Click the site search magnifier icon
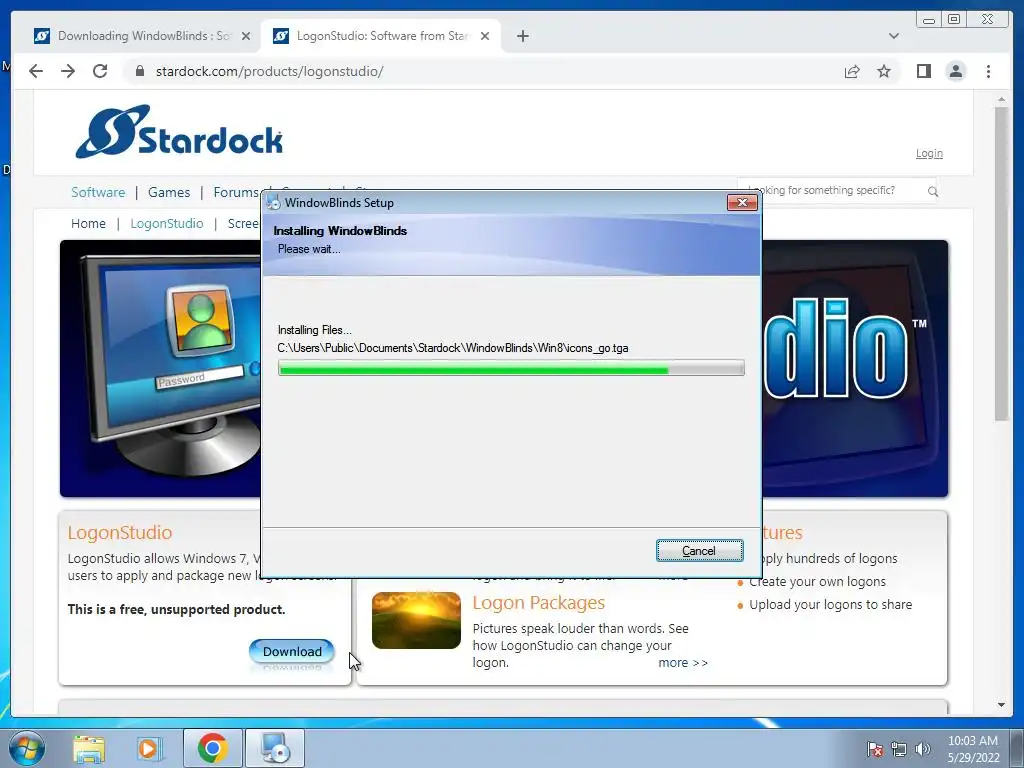 coord(933,191)
